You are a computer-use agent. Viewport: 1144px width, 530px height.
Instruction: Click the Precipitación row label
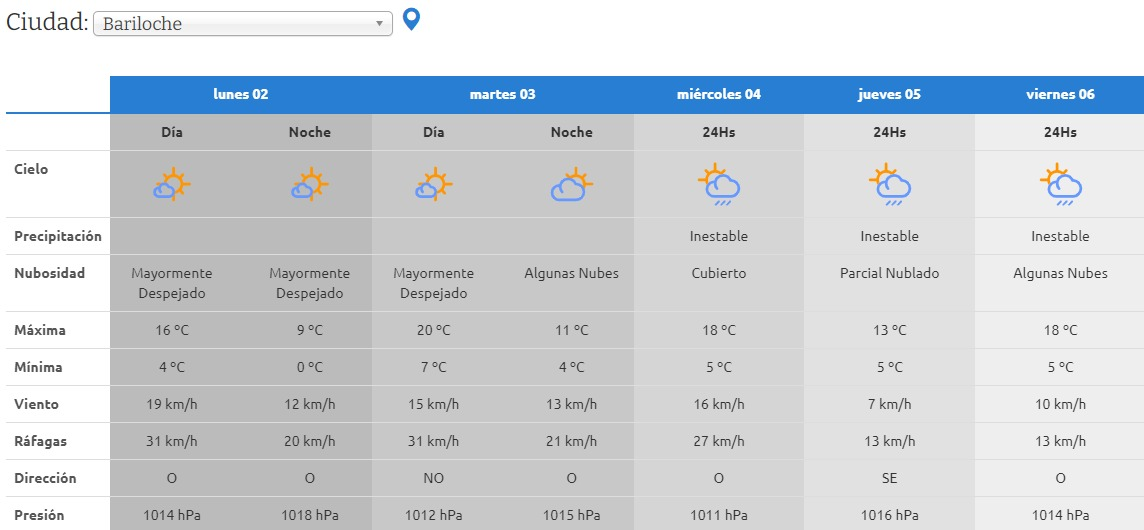point(58,236)
